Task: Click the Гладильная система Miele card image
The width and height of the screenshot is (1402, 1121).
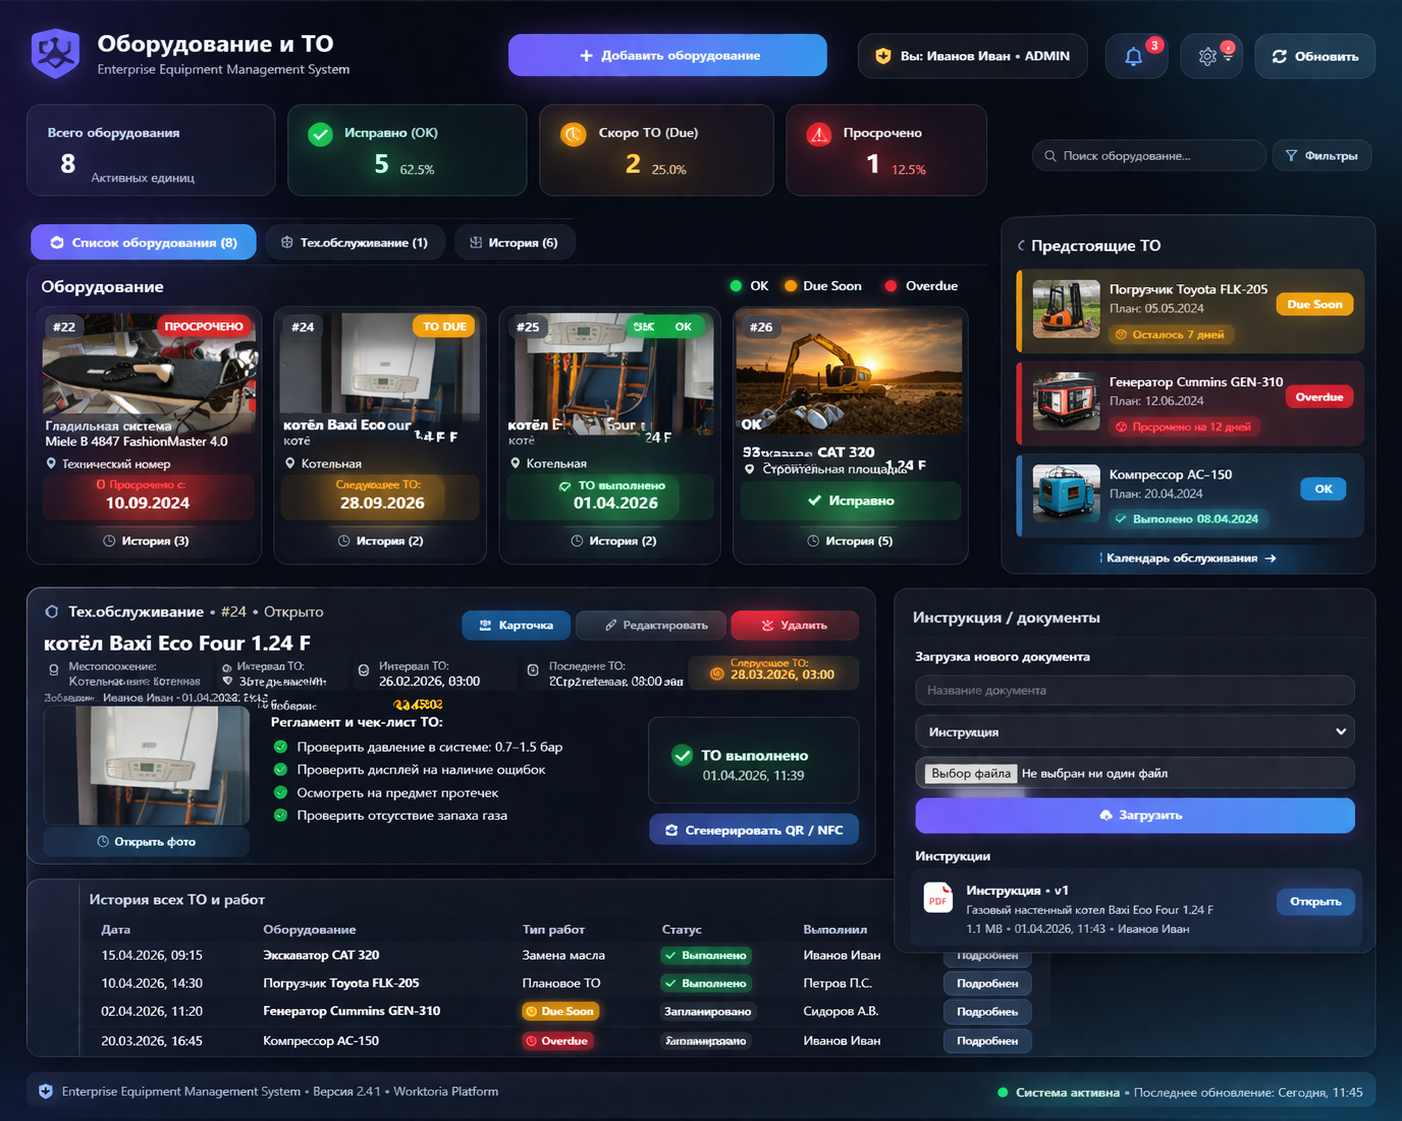Action: click(149, 365)
